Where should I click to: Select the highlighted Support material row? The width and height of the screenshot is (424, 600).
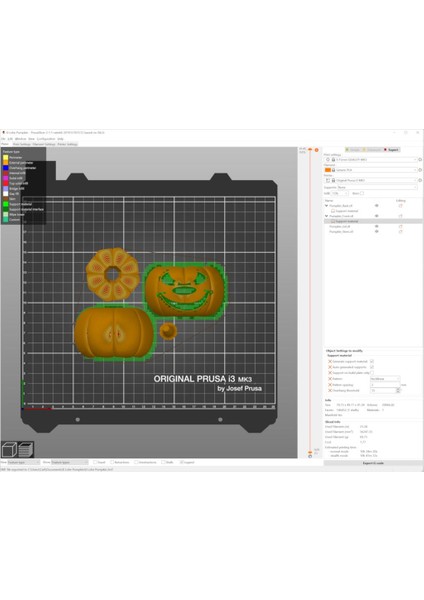(373, 221)
